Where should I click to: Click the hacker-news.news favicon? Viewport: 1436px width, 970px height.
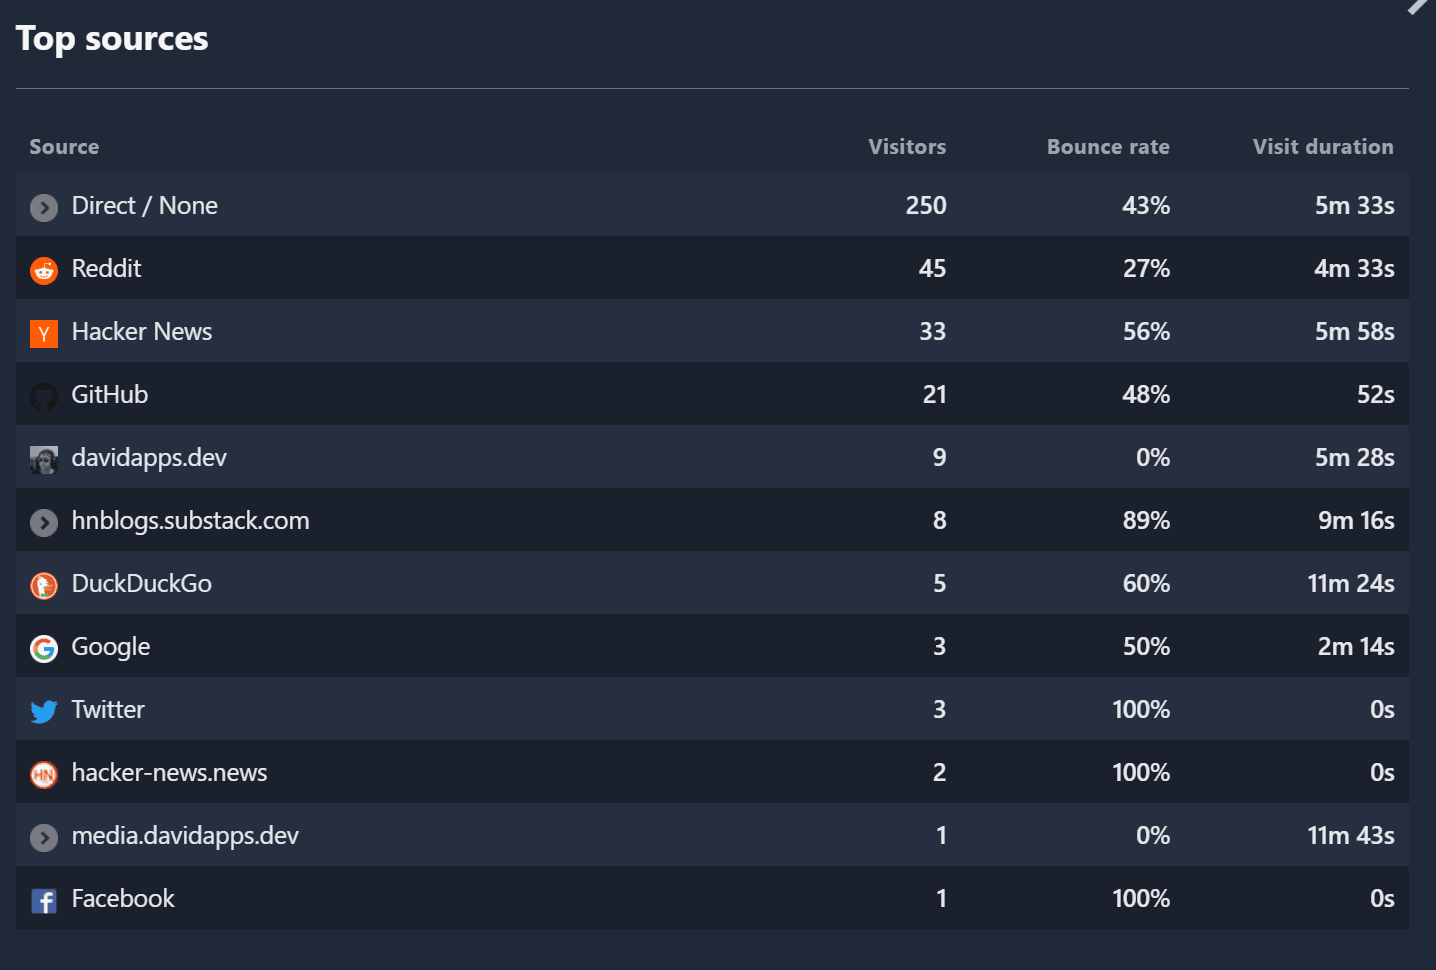tap(44, 774)
